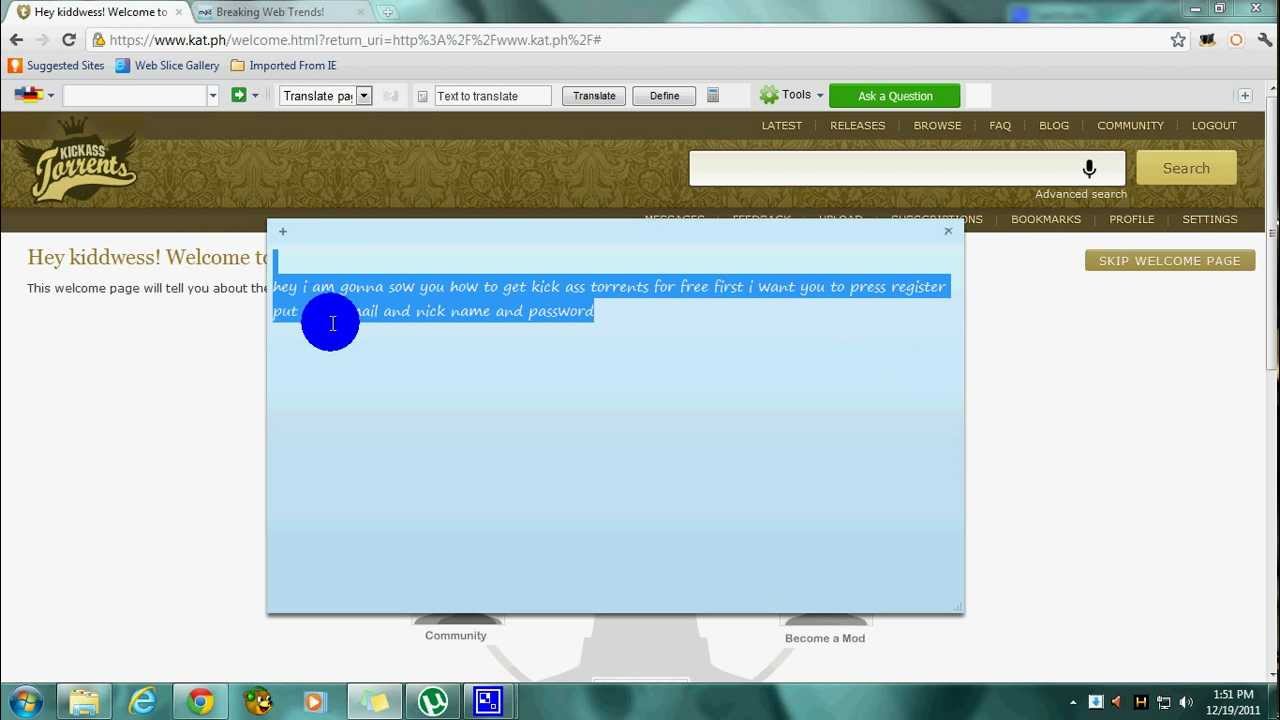Open the Suggested Sites bookmark
The width and height of the screenshot is (1280, 720).
pos(56,65)
